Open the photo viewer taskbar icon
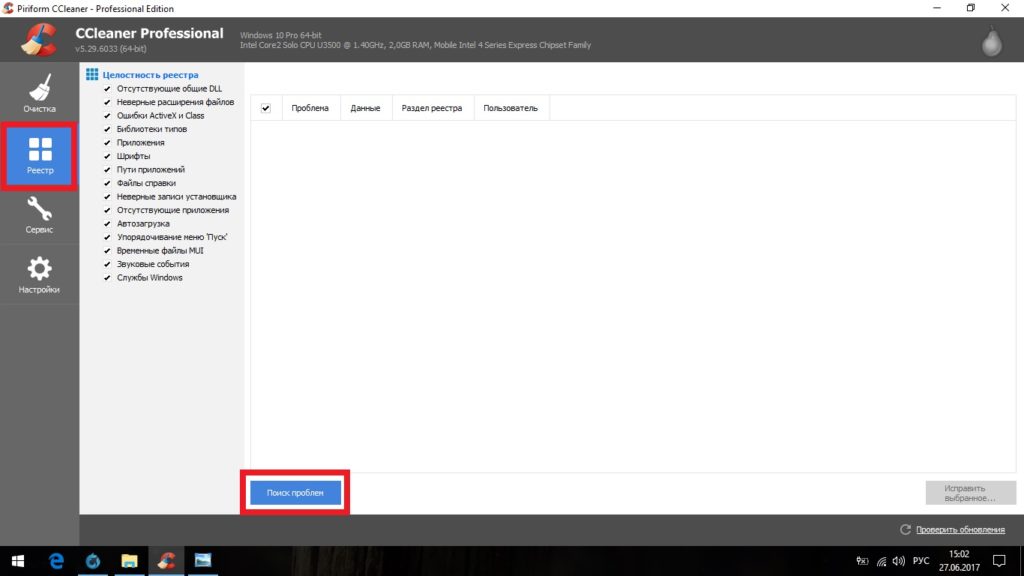The image size is (1024, 576). [203, 561]
